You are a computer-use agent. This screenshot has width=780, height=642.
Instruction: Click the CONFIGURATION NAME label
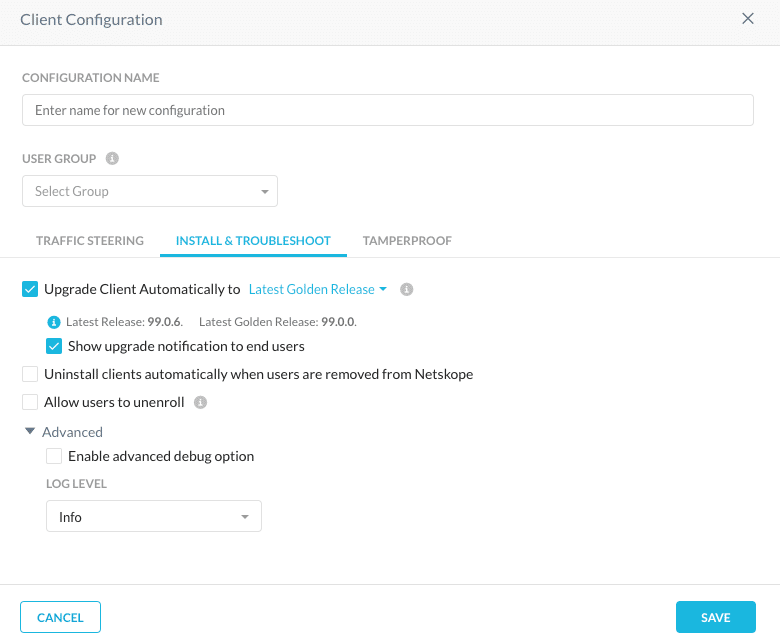click(x=91, y=78)
